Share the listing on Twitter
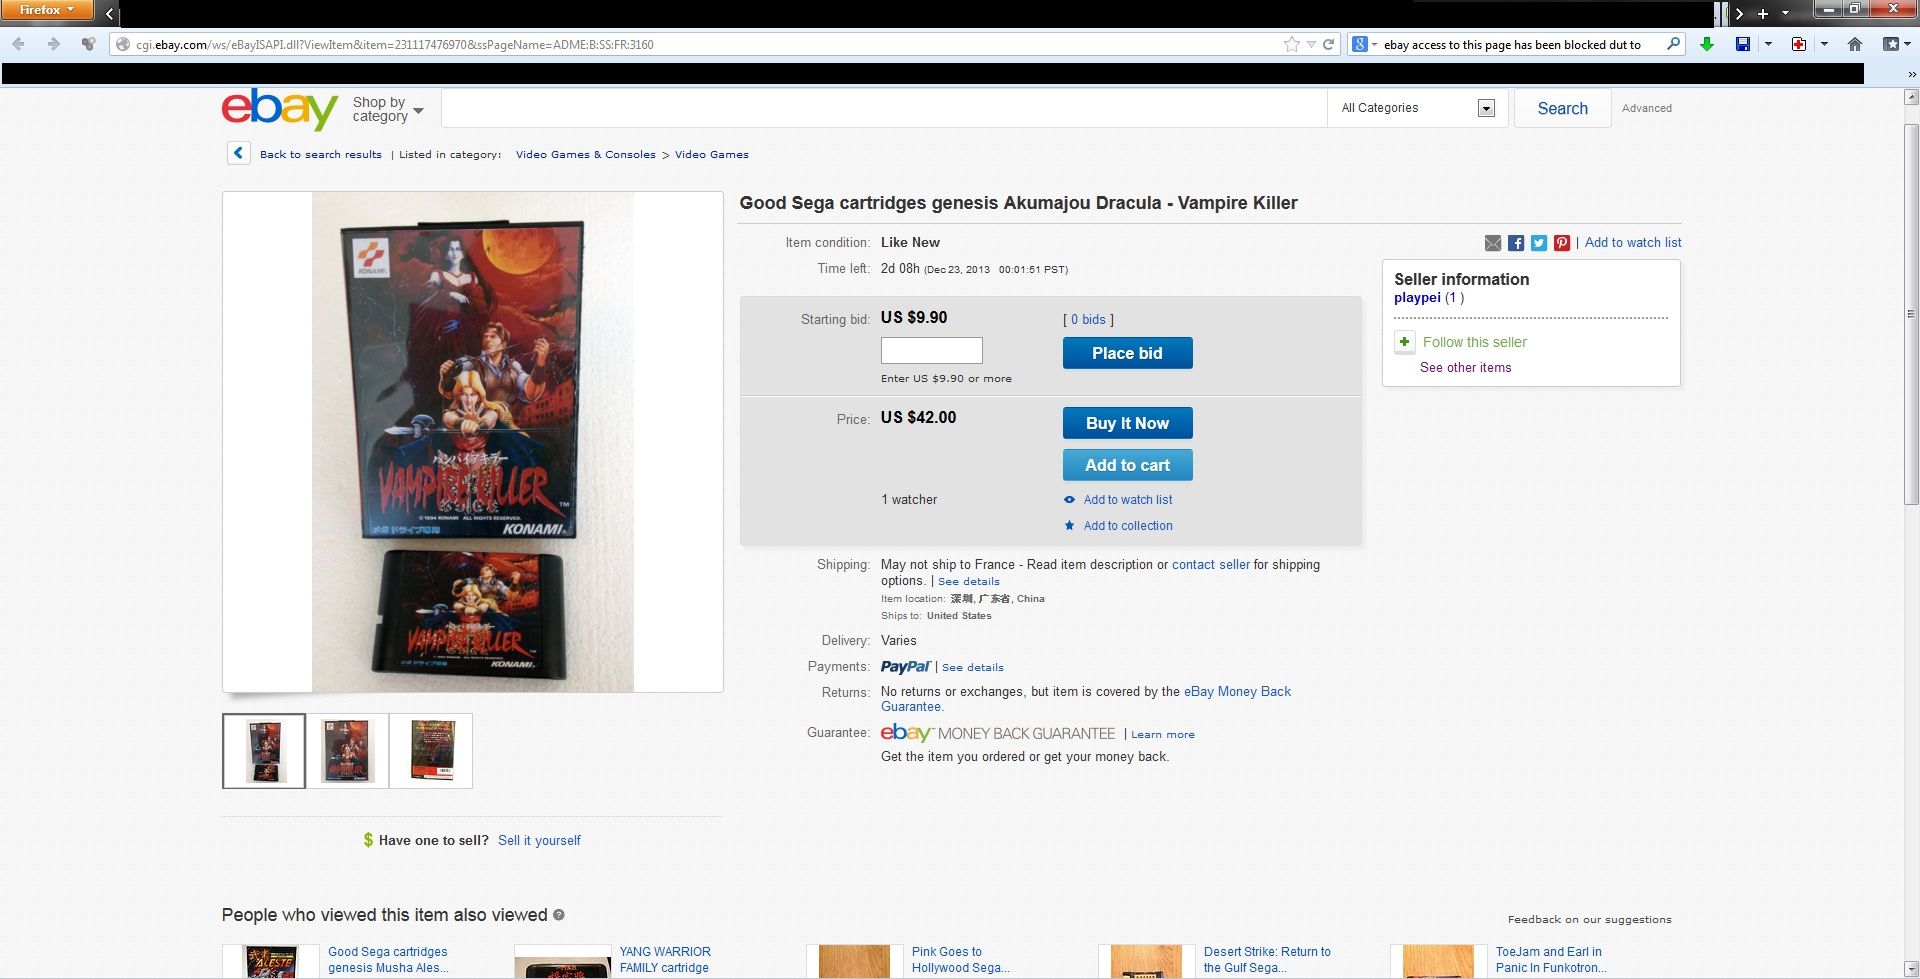The image size is (1920, 979). 1539,243
